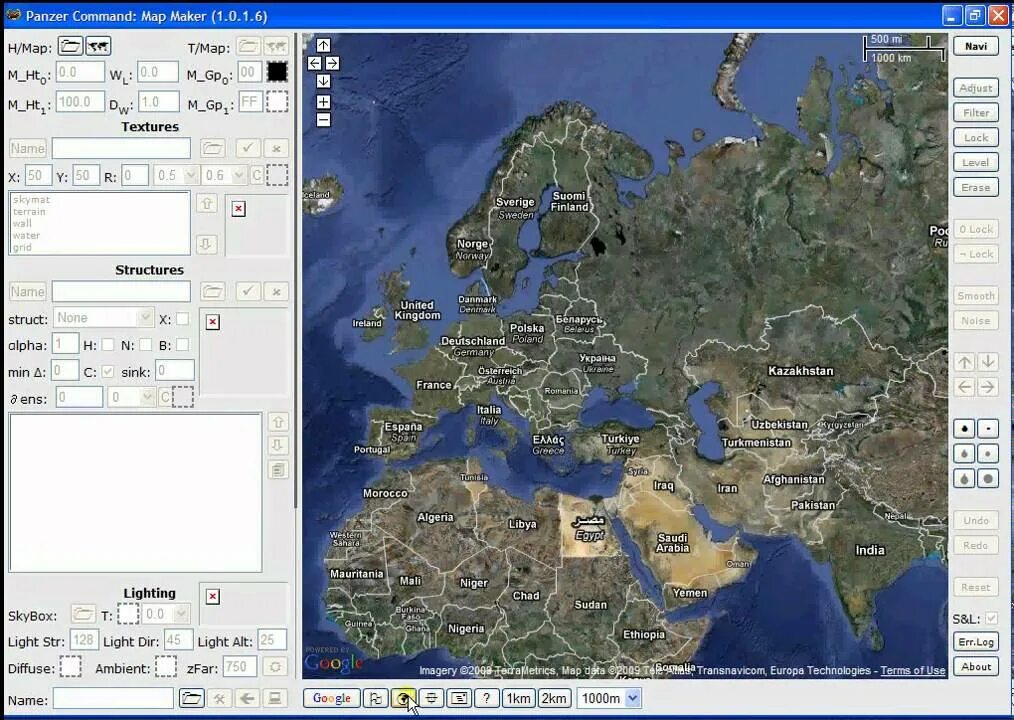The width and height of the screenshot is (1014, 720).
Task: Toggle the C checkbox next to min Δ
Action: [x=107, y=371]
